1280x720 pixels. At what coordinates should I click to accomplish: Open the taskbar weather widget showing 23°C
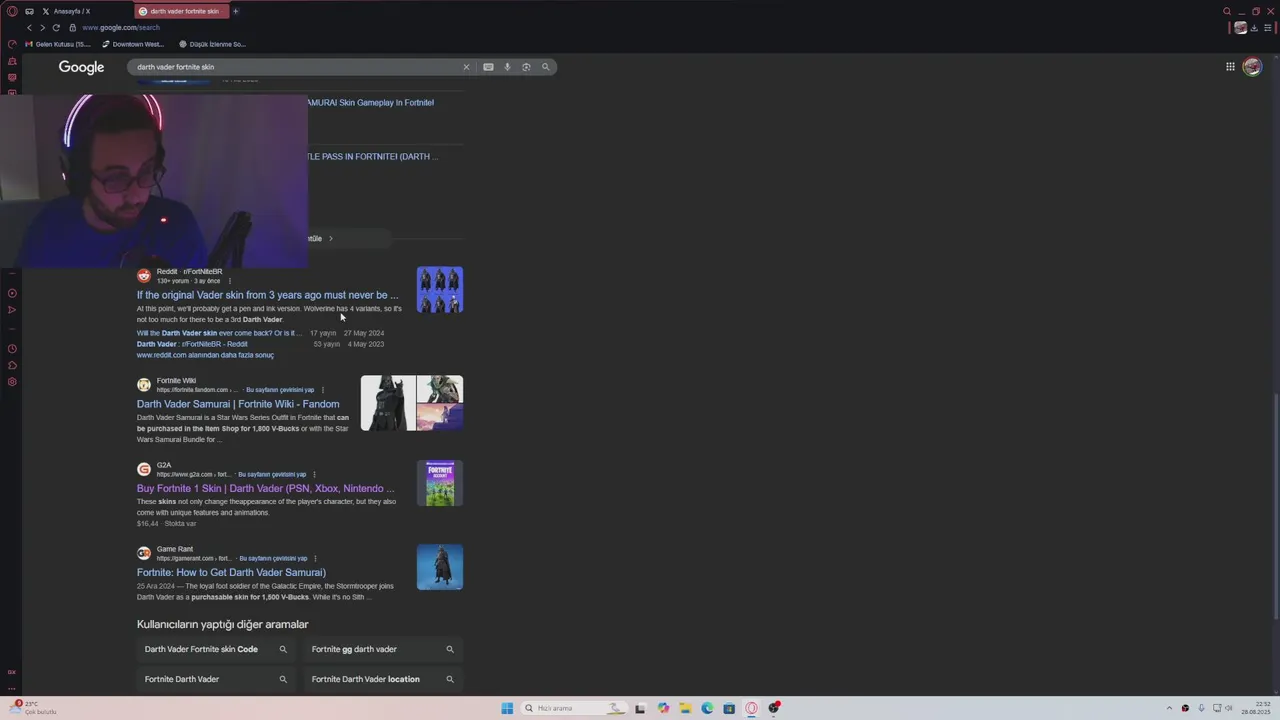point(34,708)
